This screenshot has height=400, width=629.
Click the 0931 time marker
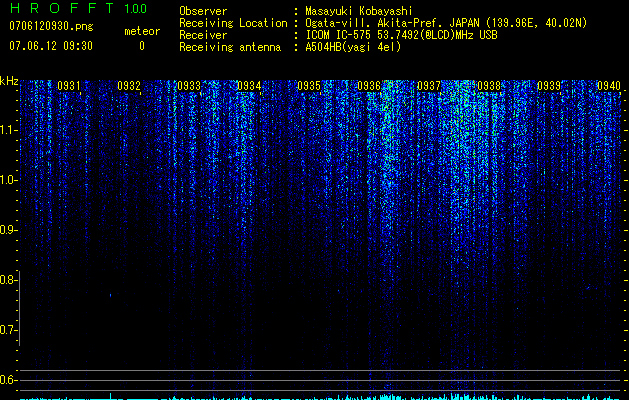(69, 86)
